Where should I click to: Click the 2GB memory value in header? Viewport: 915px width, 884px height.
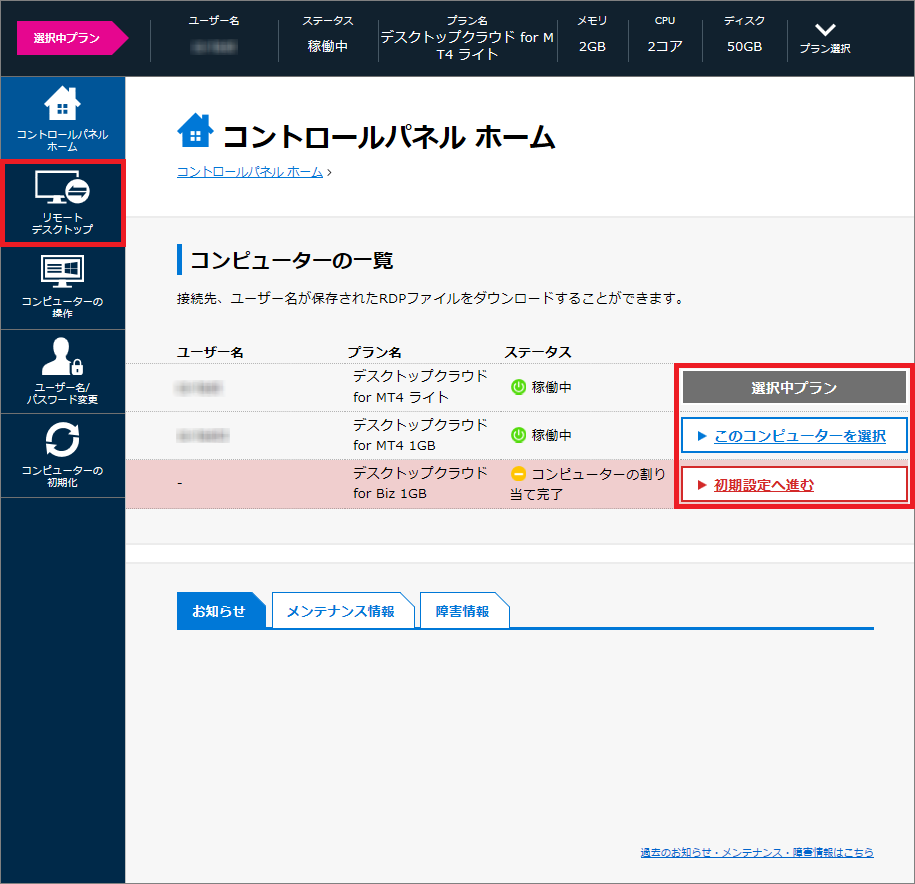tap(592, 47)
